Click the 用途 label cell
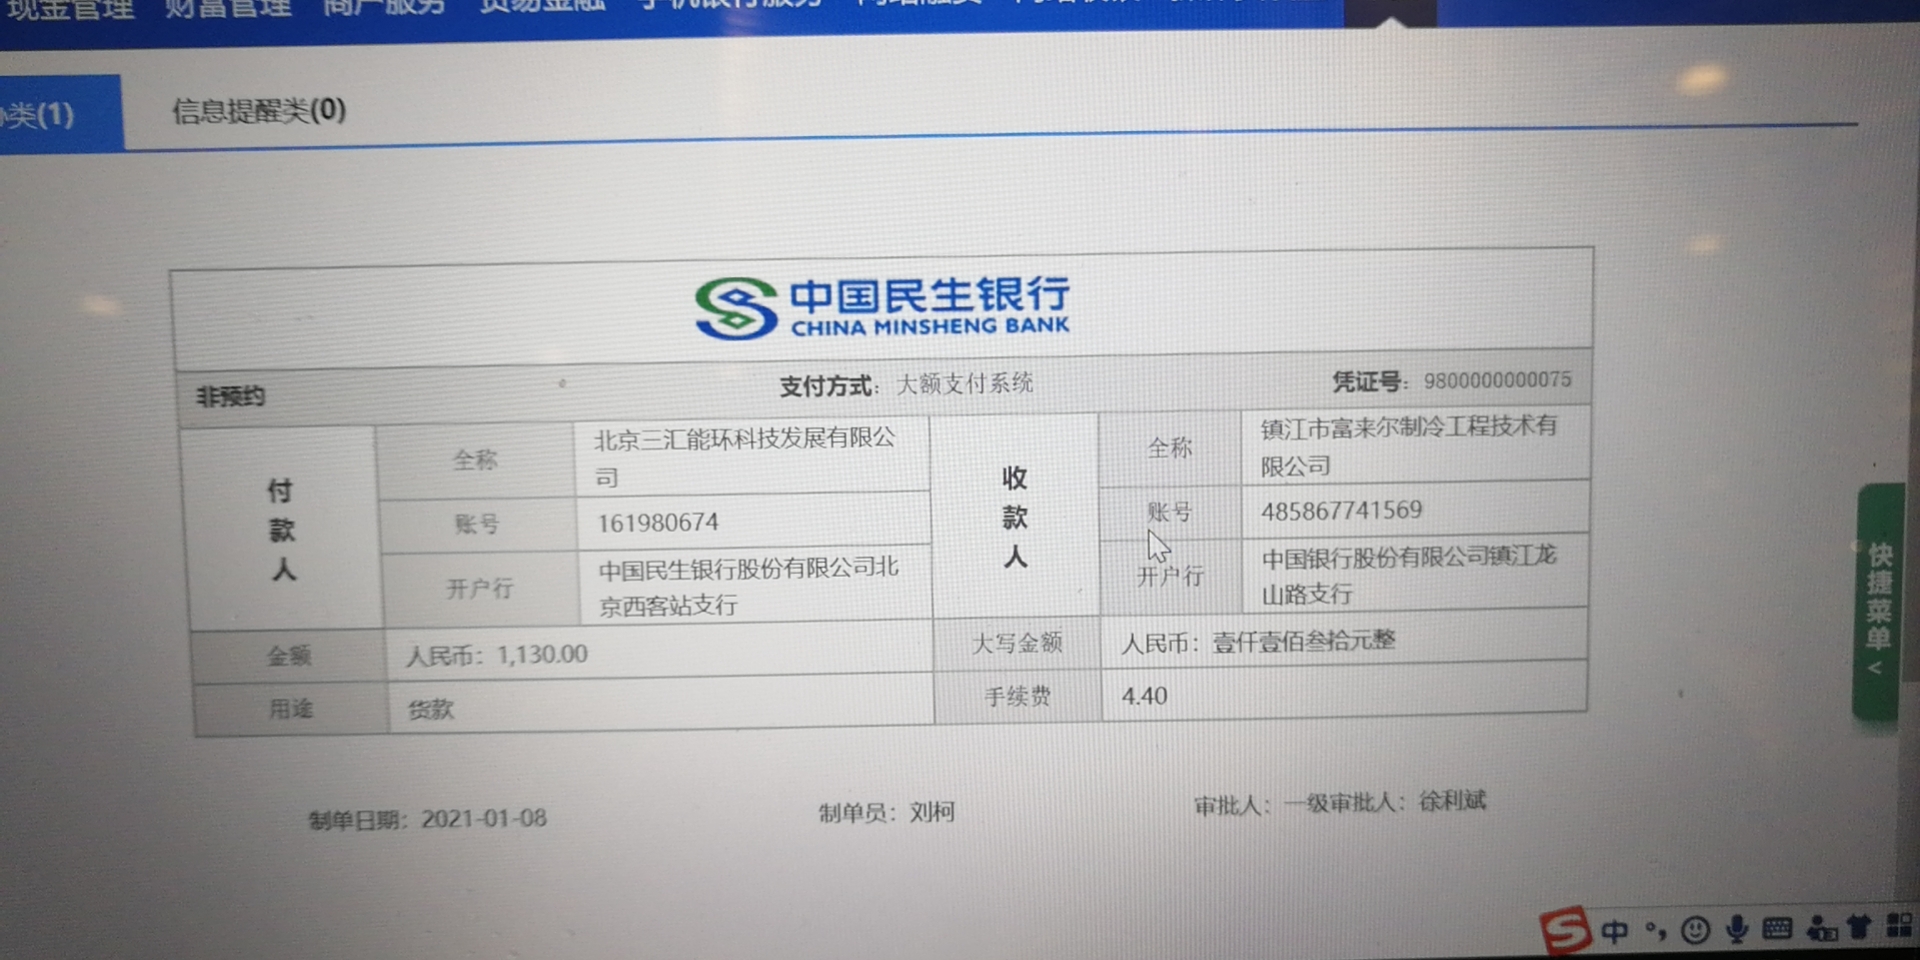The height and width of the screenshot is (960, 1920). tap(291, 709)
